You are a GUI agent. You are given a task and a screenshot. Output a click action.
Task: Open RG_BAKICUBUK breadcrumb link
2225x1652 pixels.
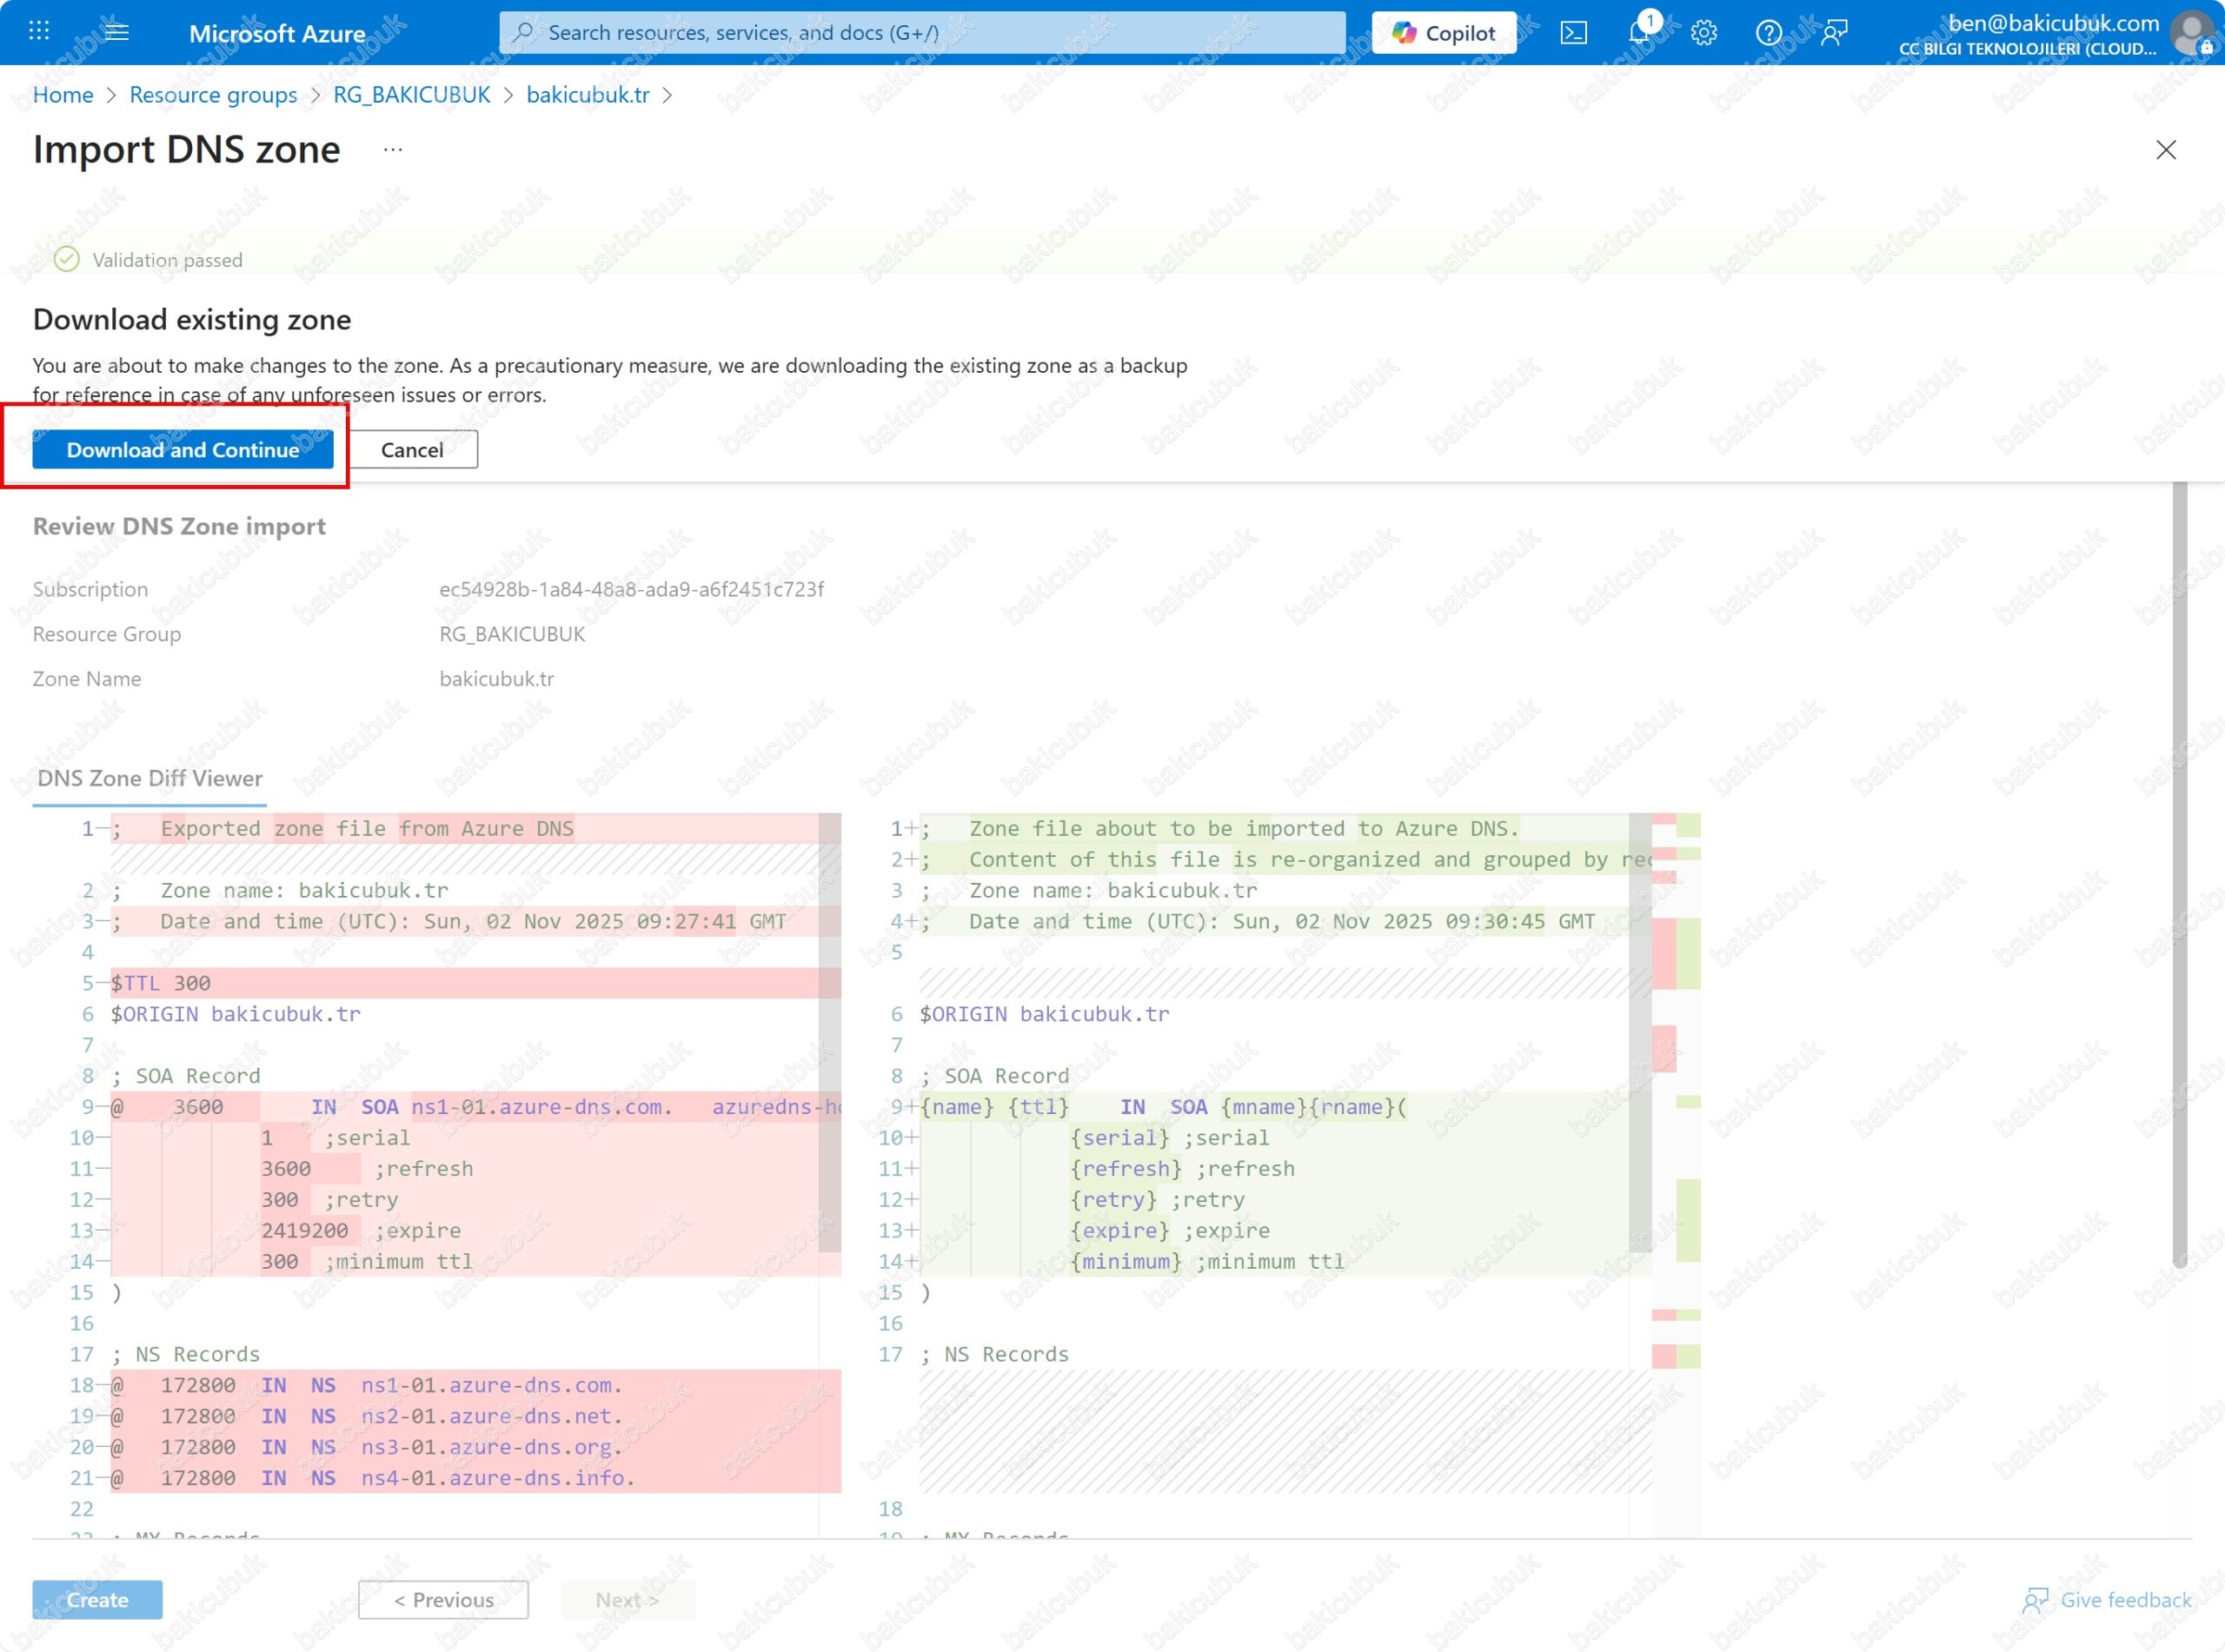411,95
